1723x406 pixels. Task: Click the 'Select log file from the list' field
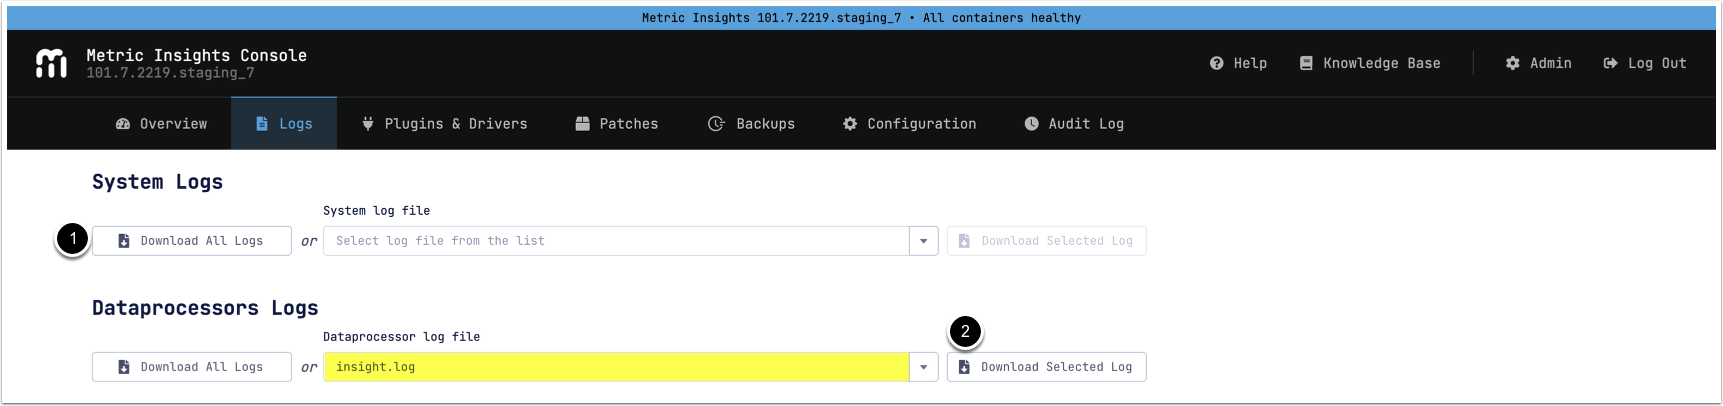[615, 241]
